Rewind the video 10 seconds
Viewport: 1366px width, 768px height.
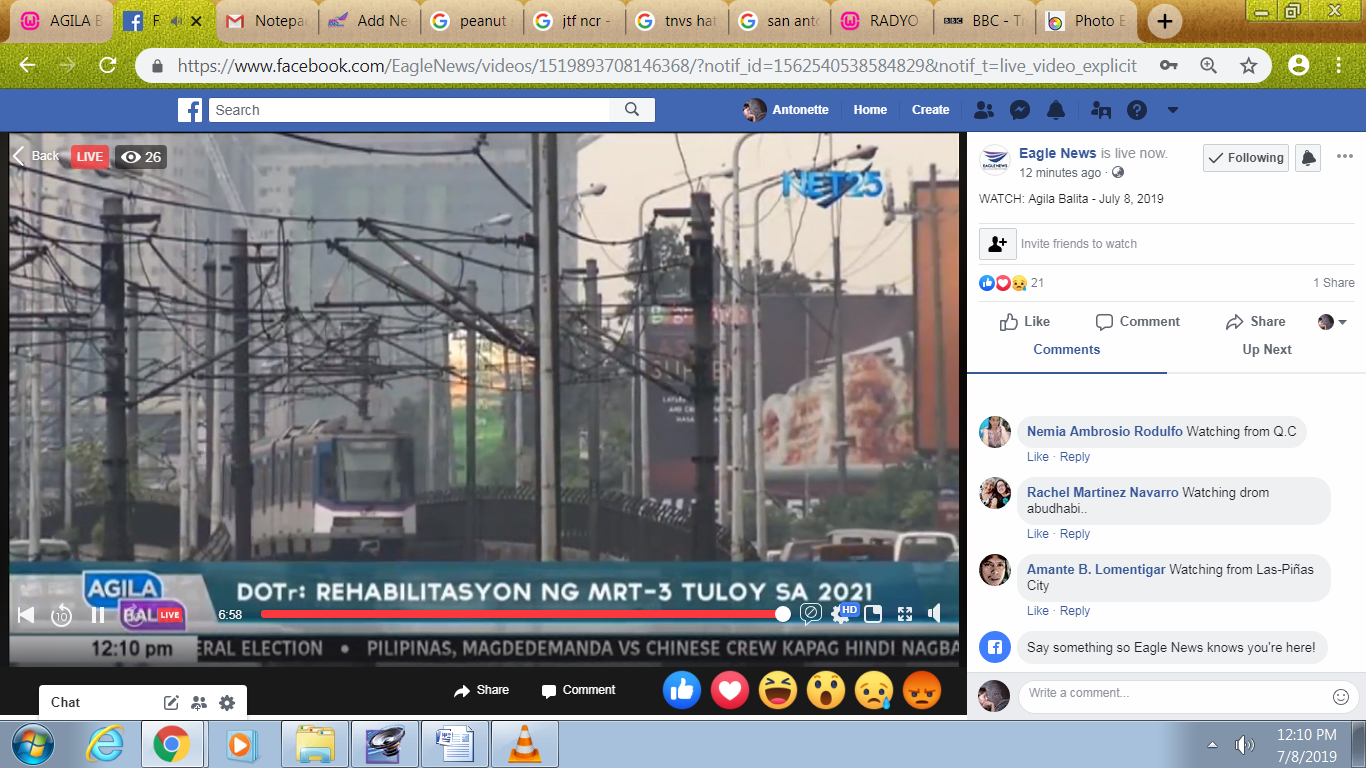coord(61,615)
